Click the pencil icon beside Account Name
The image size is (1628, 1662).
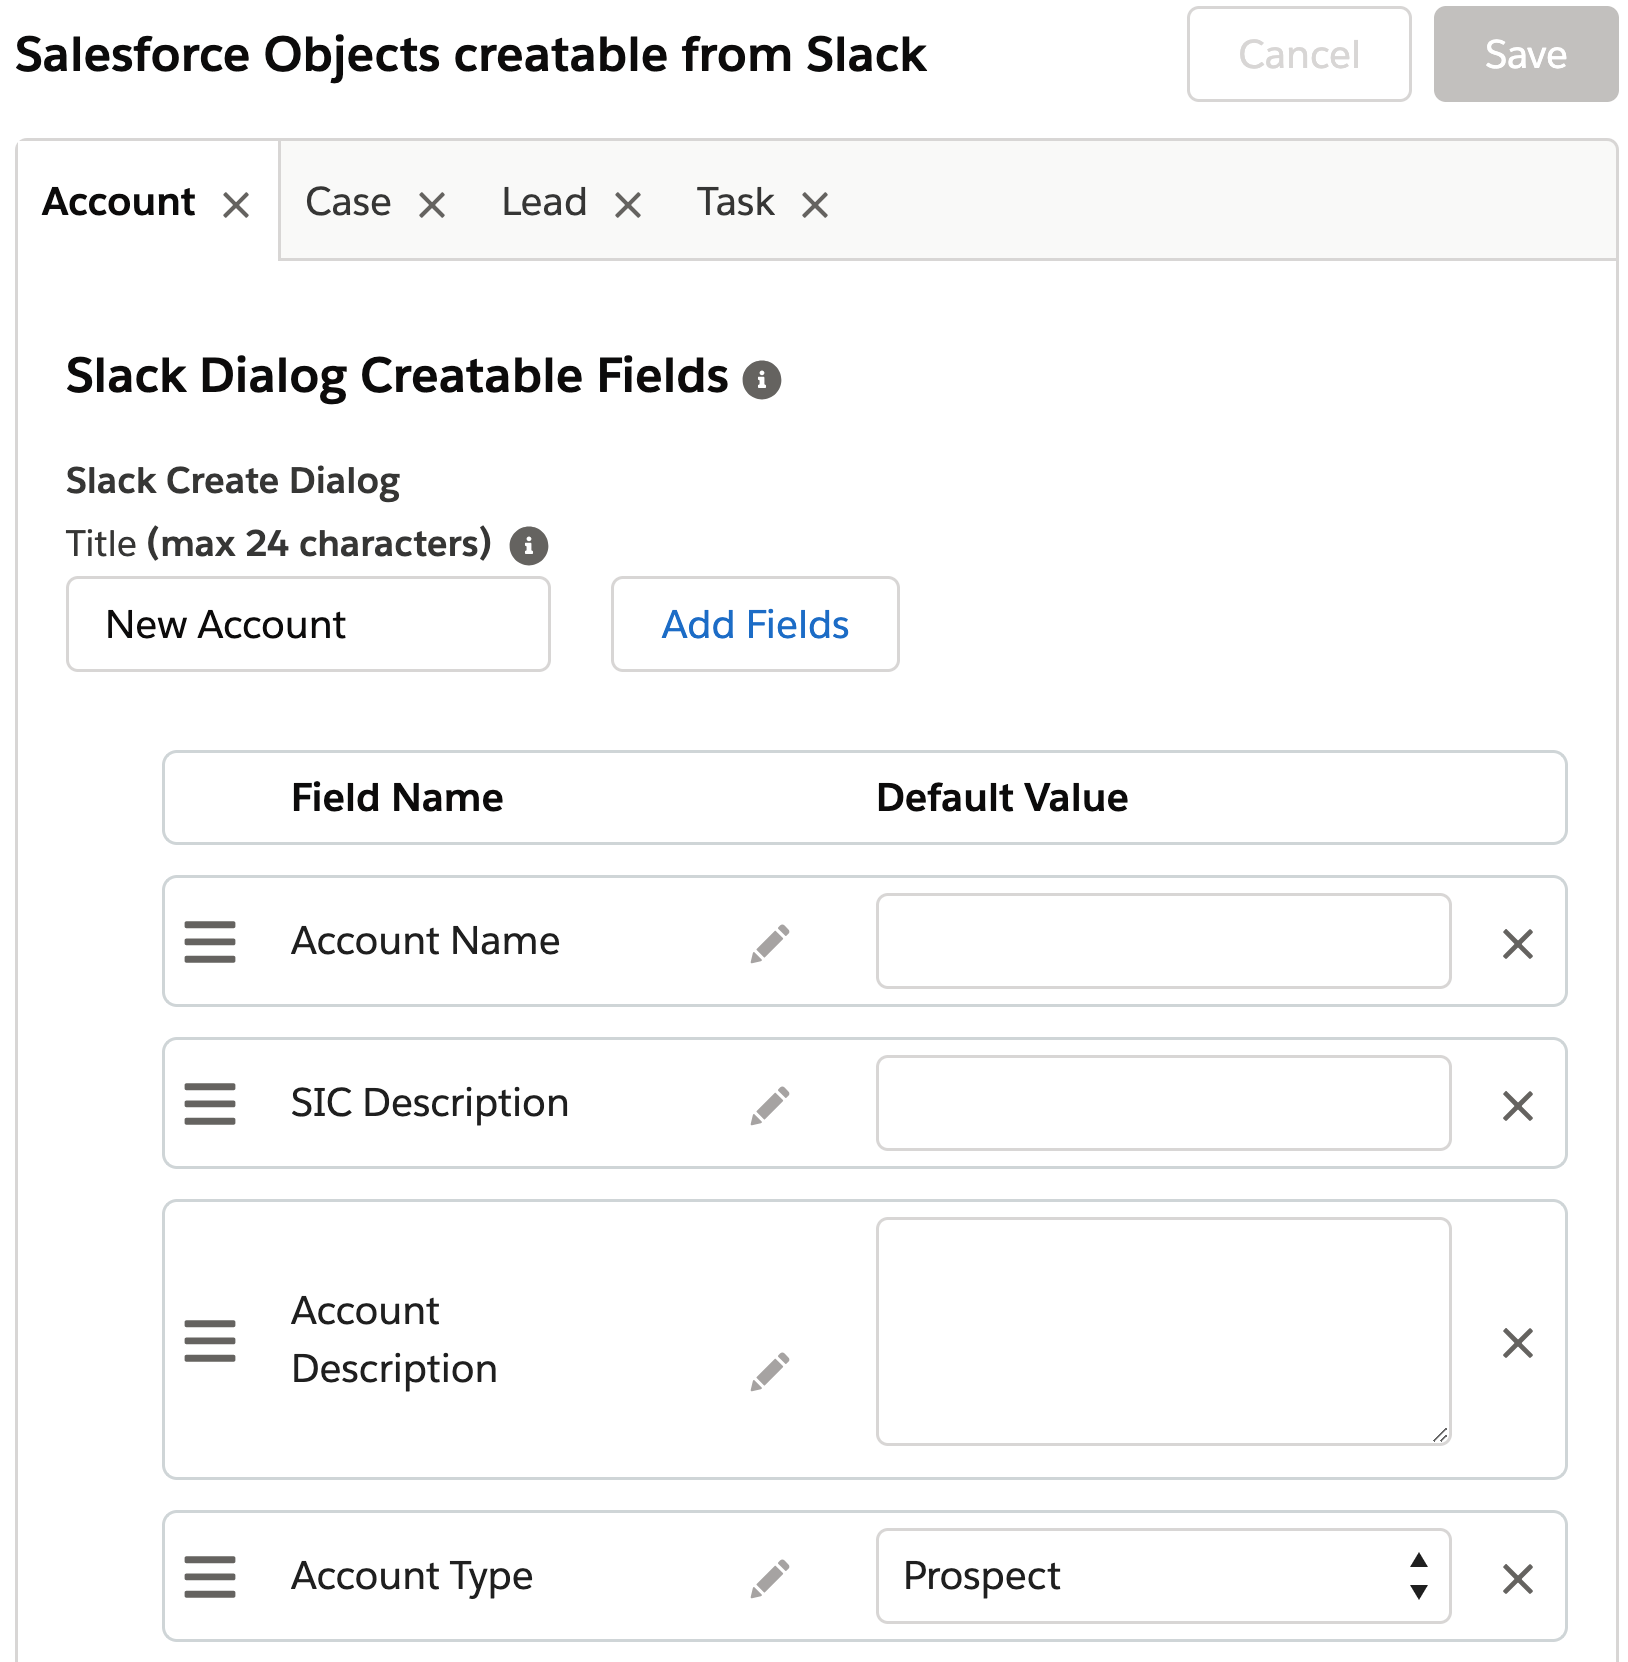pos(770,943)
